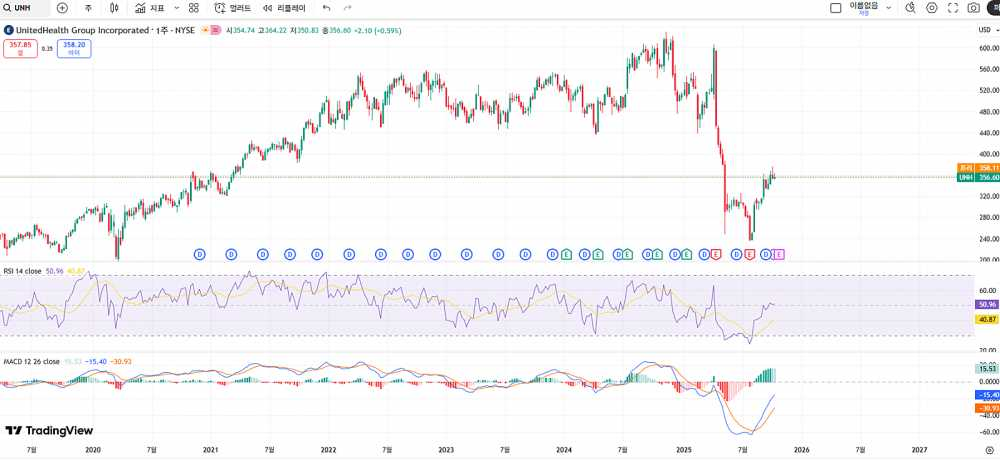This screenshot has height=460, width=1000.
Task: Redo the chart action
Action: [x=348, y=8]
